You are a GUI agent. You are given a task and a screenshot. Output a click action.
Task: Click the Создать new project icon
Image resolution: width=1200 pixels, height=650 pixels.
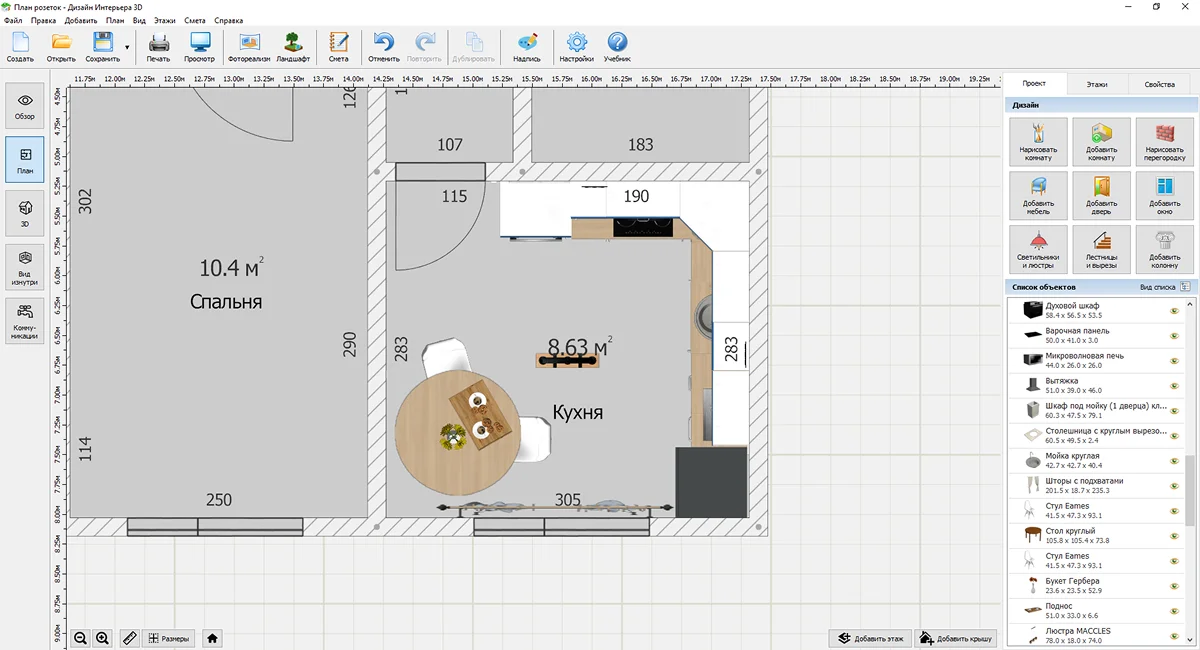click(20, 47)
